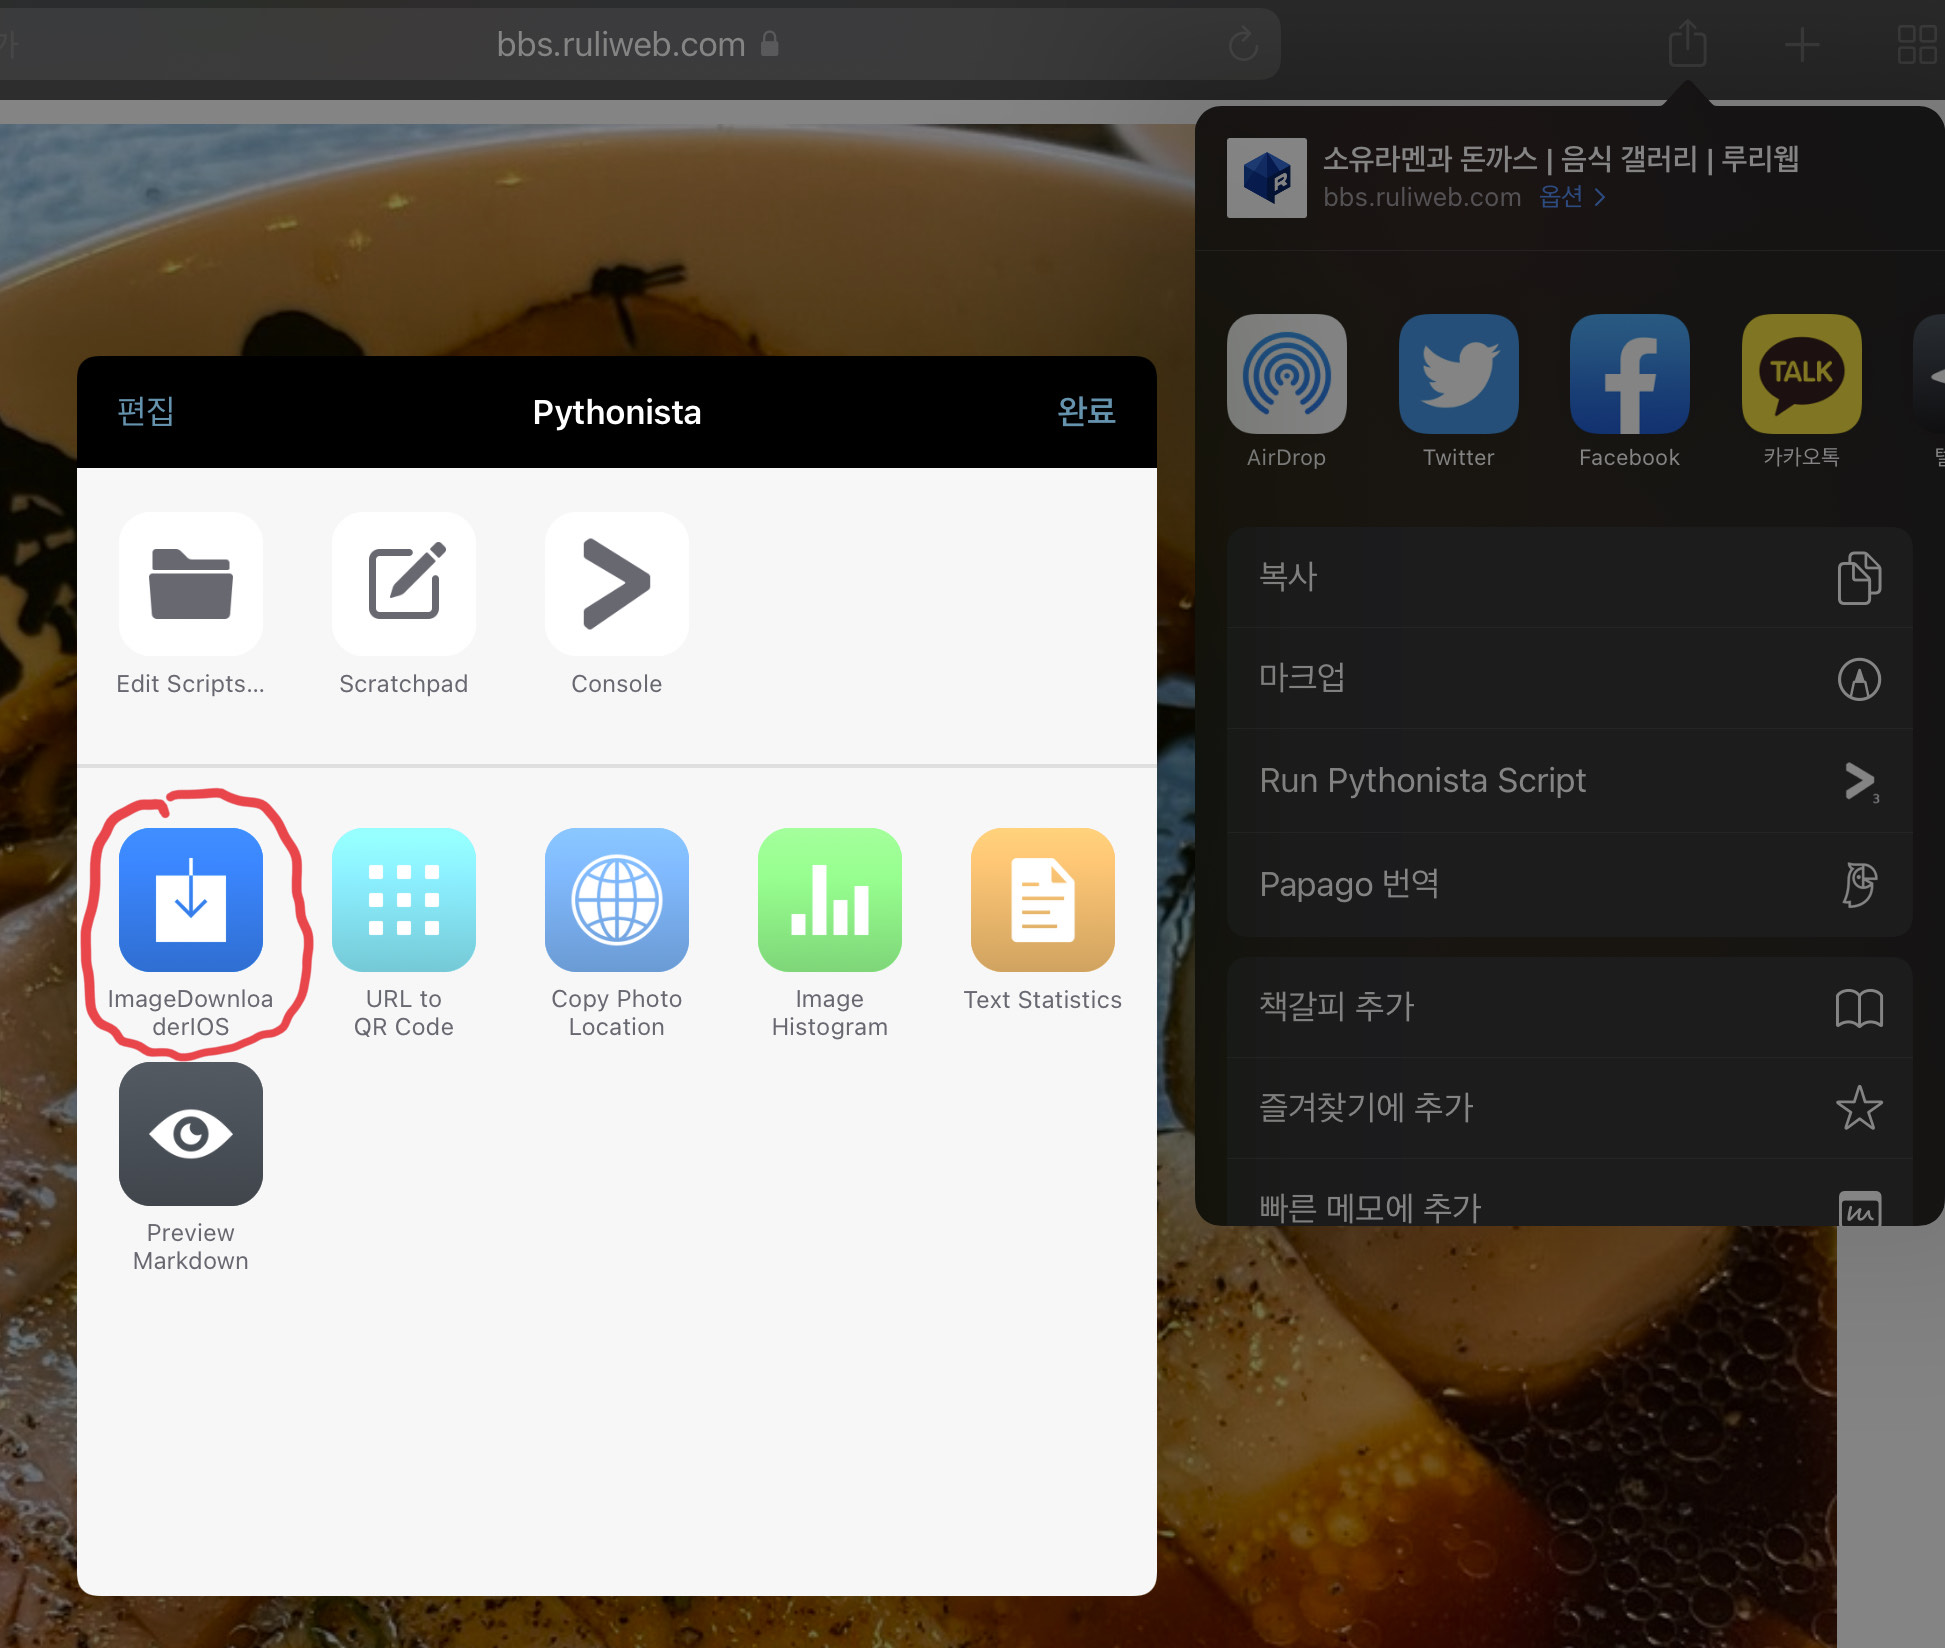The width and height of the screenshot is (1945, 1648).
Task: Launch the Copy Photo Location script
Action: (x=616, y=900)
